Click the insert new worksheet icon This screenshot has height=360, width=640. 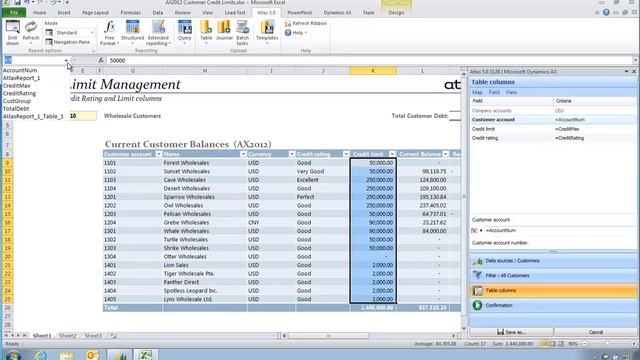tap(114, 336)
